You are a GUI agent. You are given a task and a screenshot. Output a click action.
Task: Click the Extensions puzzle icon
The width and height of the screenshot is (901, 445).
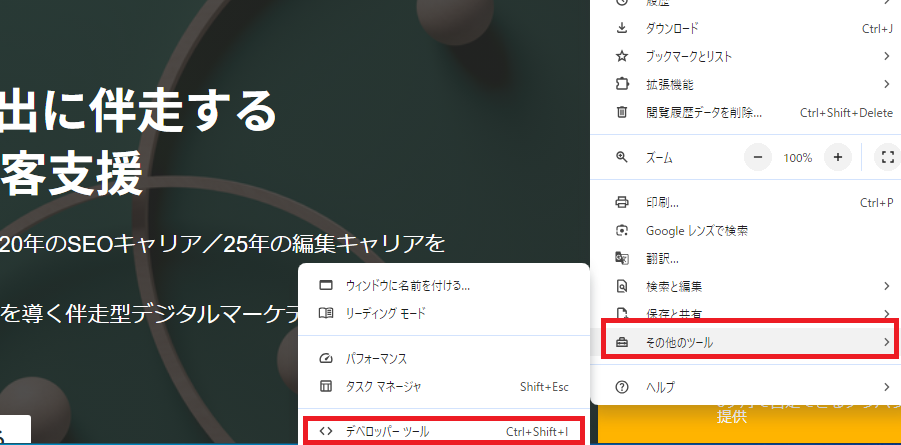[622, 85]
